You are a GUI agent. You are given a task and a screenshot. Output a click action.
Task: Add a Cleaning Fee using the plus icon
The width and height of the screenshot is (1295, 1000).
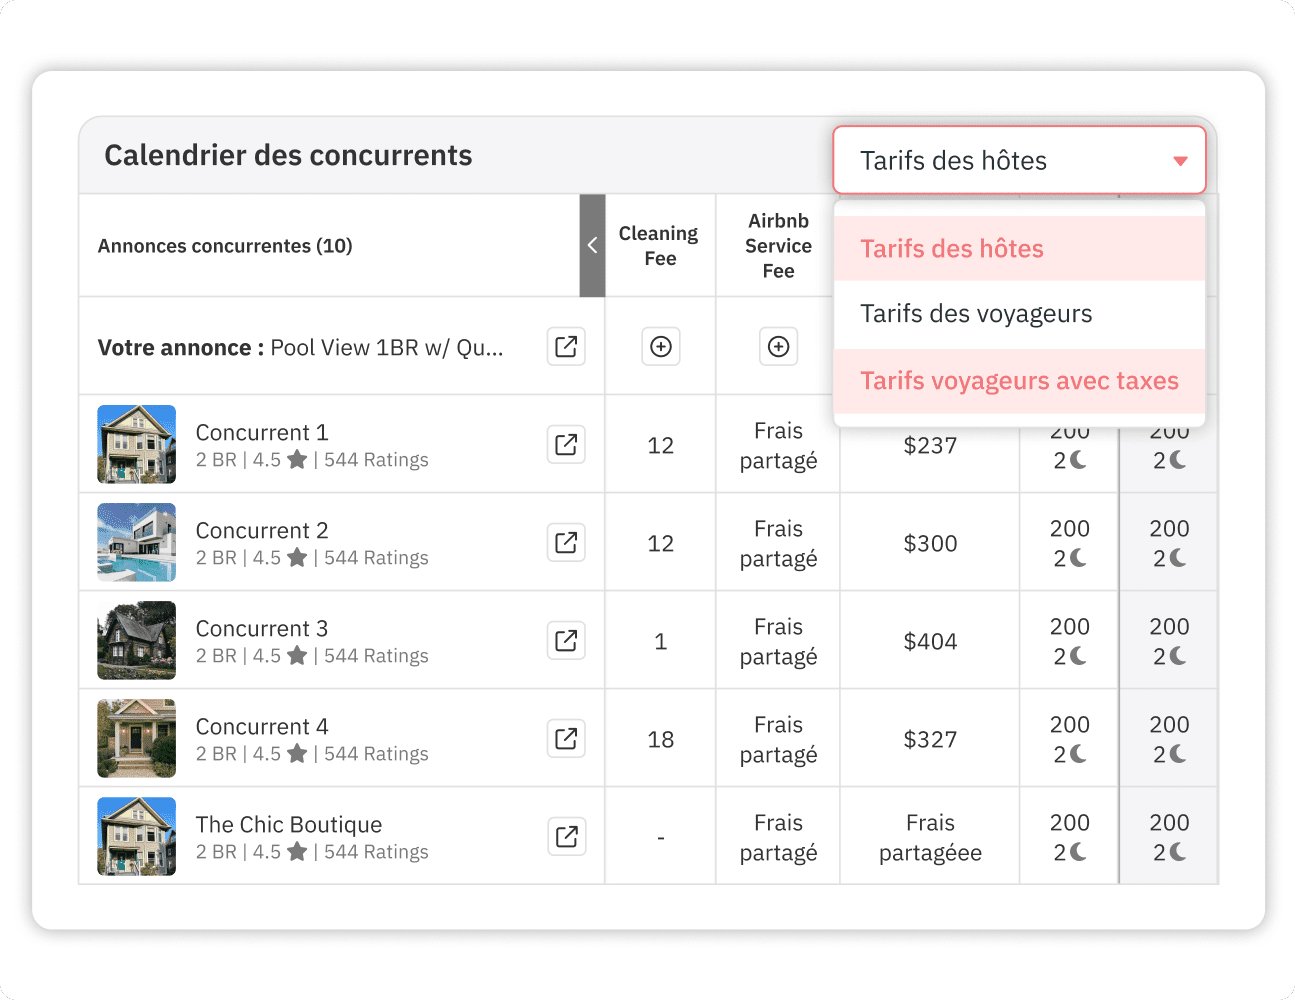click(660, 347)
